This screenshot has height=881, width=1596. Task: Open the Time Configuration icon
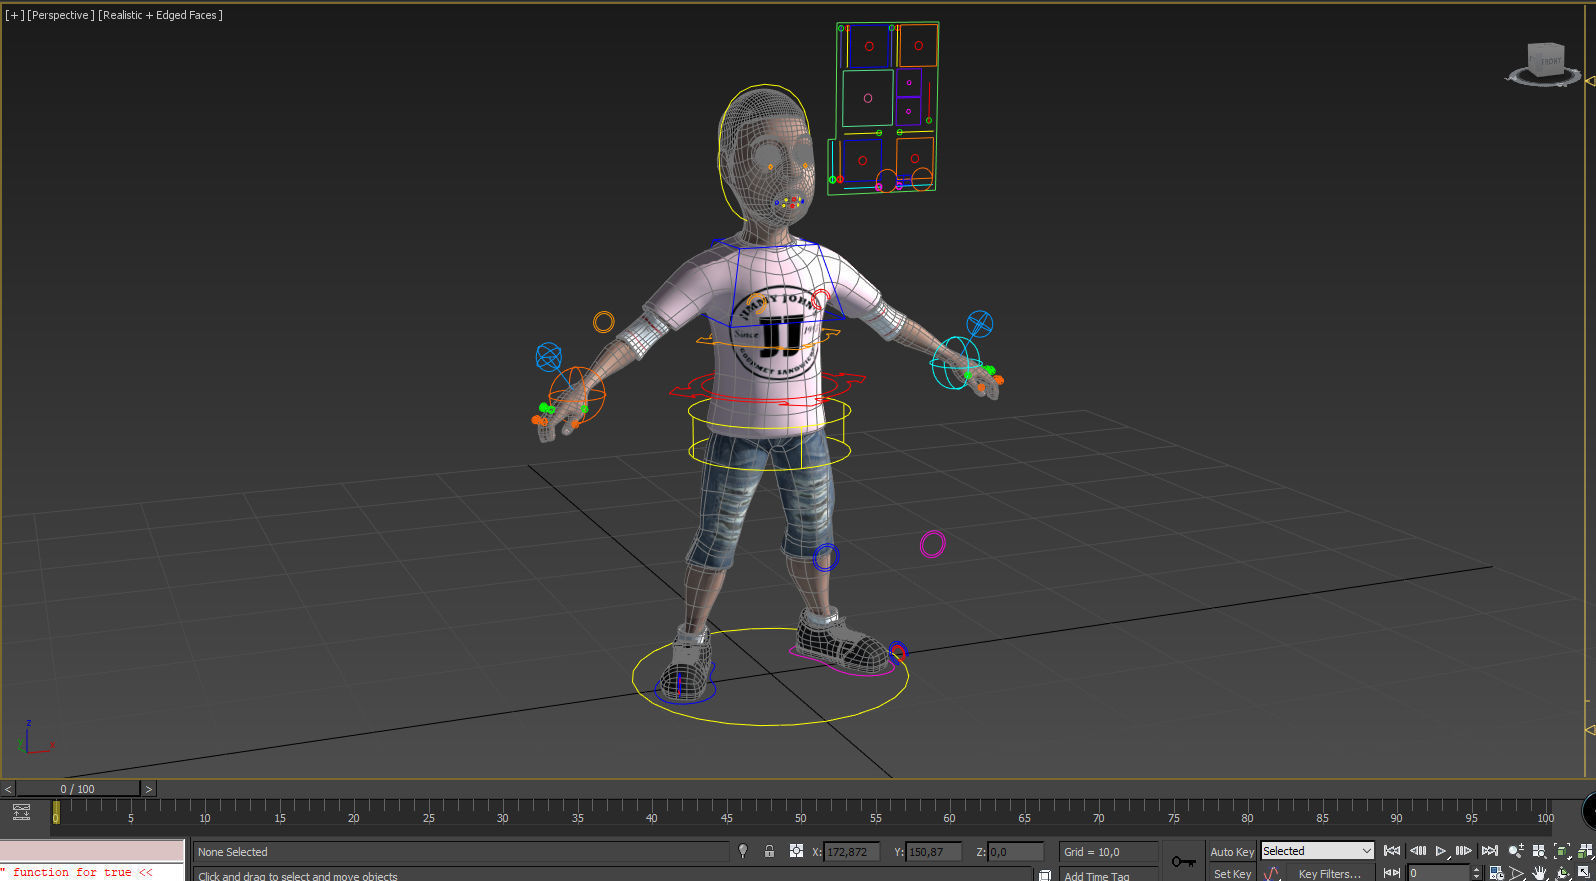[1496, 873]
